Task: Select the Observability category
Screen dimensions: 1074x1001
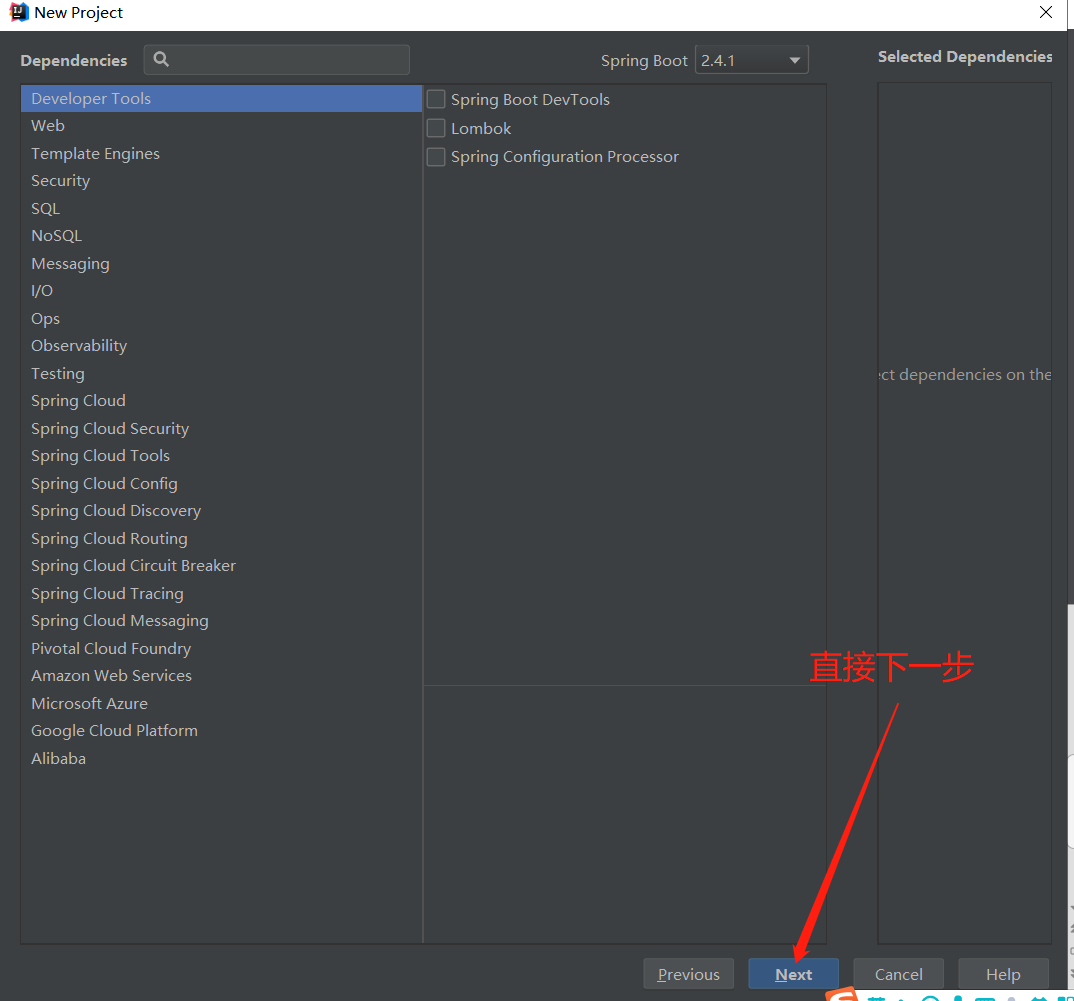Action: [221, 346]
